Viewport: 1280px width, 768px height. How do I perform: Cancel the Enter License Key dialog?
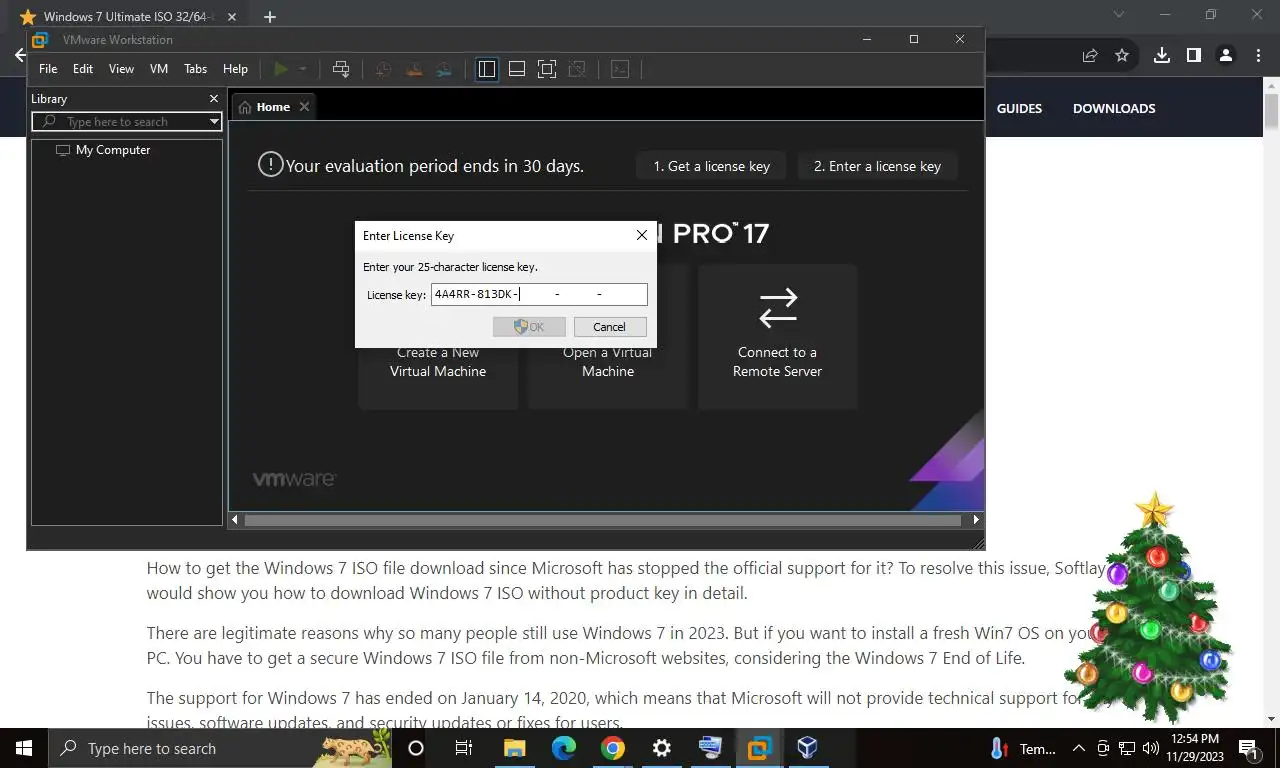pos(609,327)
